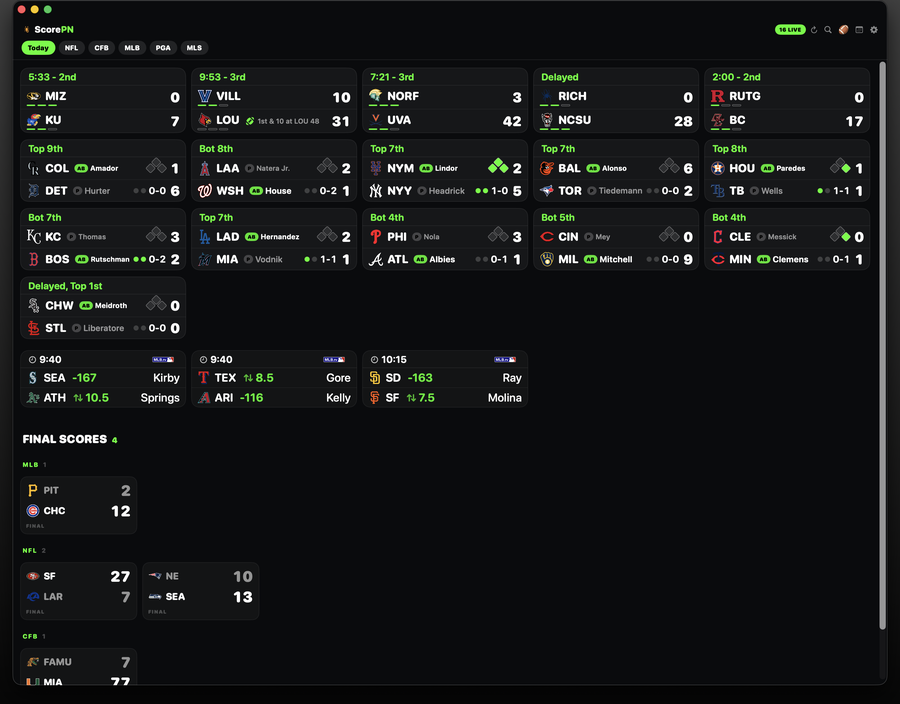Click the Villanova VILL team logo
This screenshot has height=704, width=900.
204,96
